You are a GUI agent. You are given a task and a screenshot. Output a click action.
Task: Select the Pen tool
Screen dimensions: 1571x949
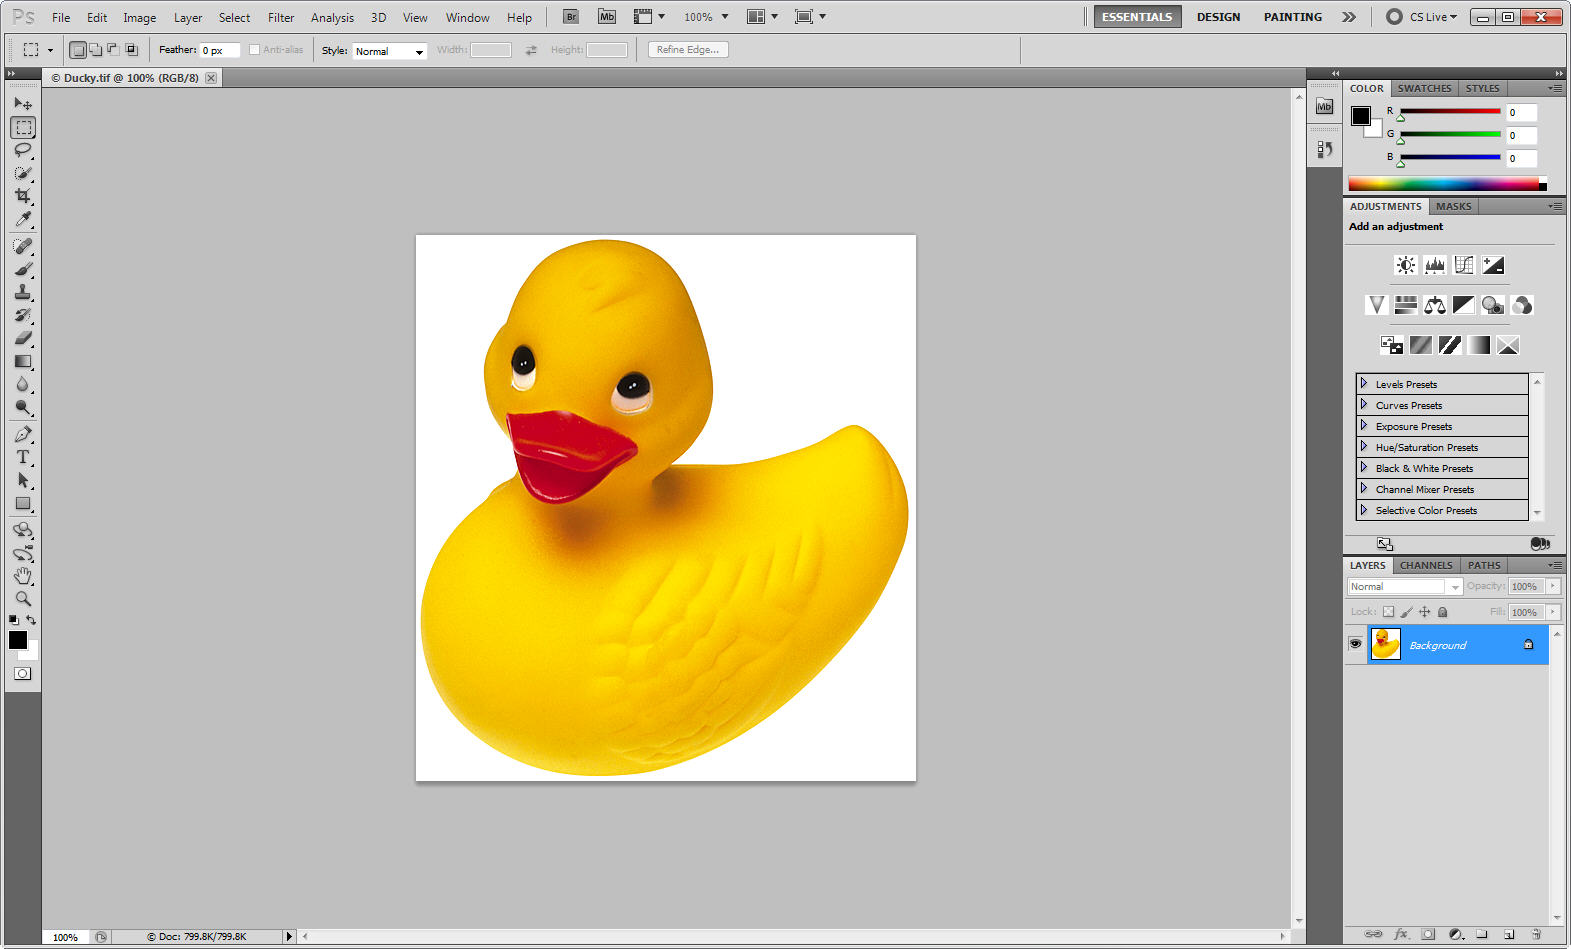click(x=23, y=434)
